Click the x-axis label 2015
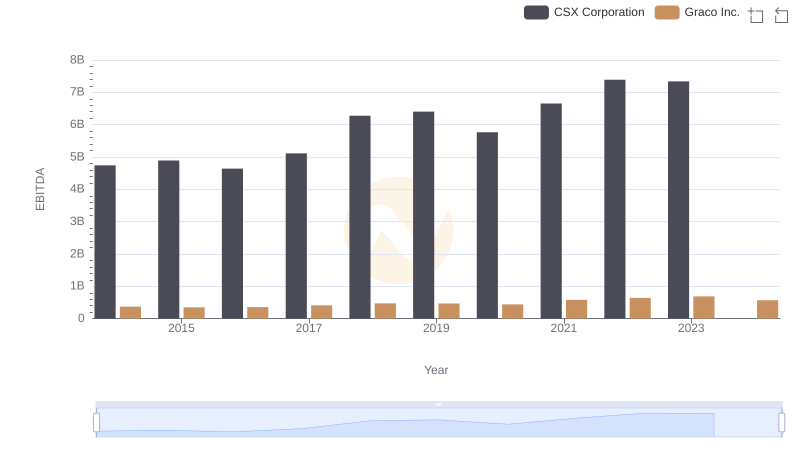 tap(181, 328)
